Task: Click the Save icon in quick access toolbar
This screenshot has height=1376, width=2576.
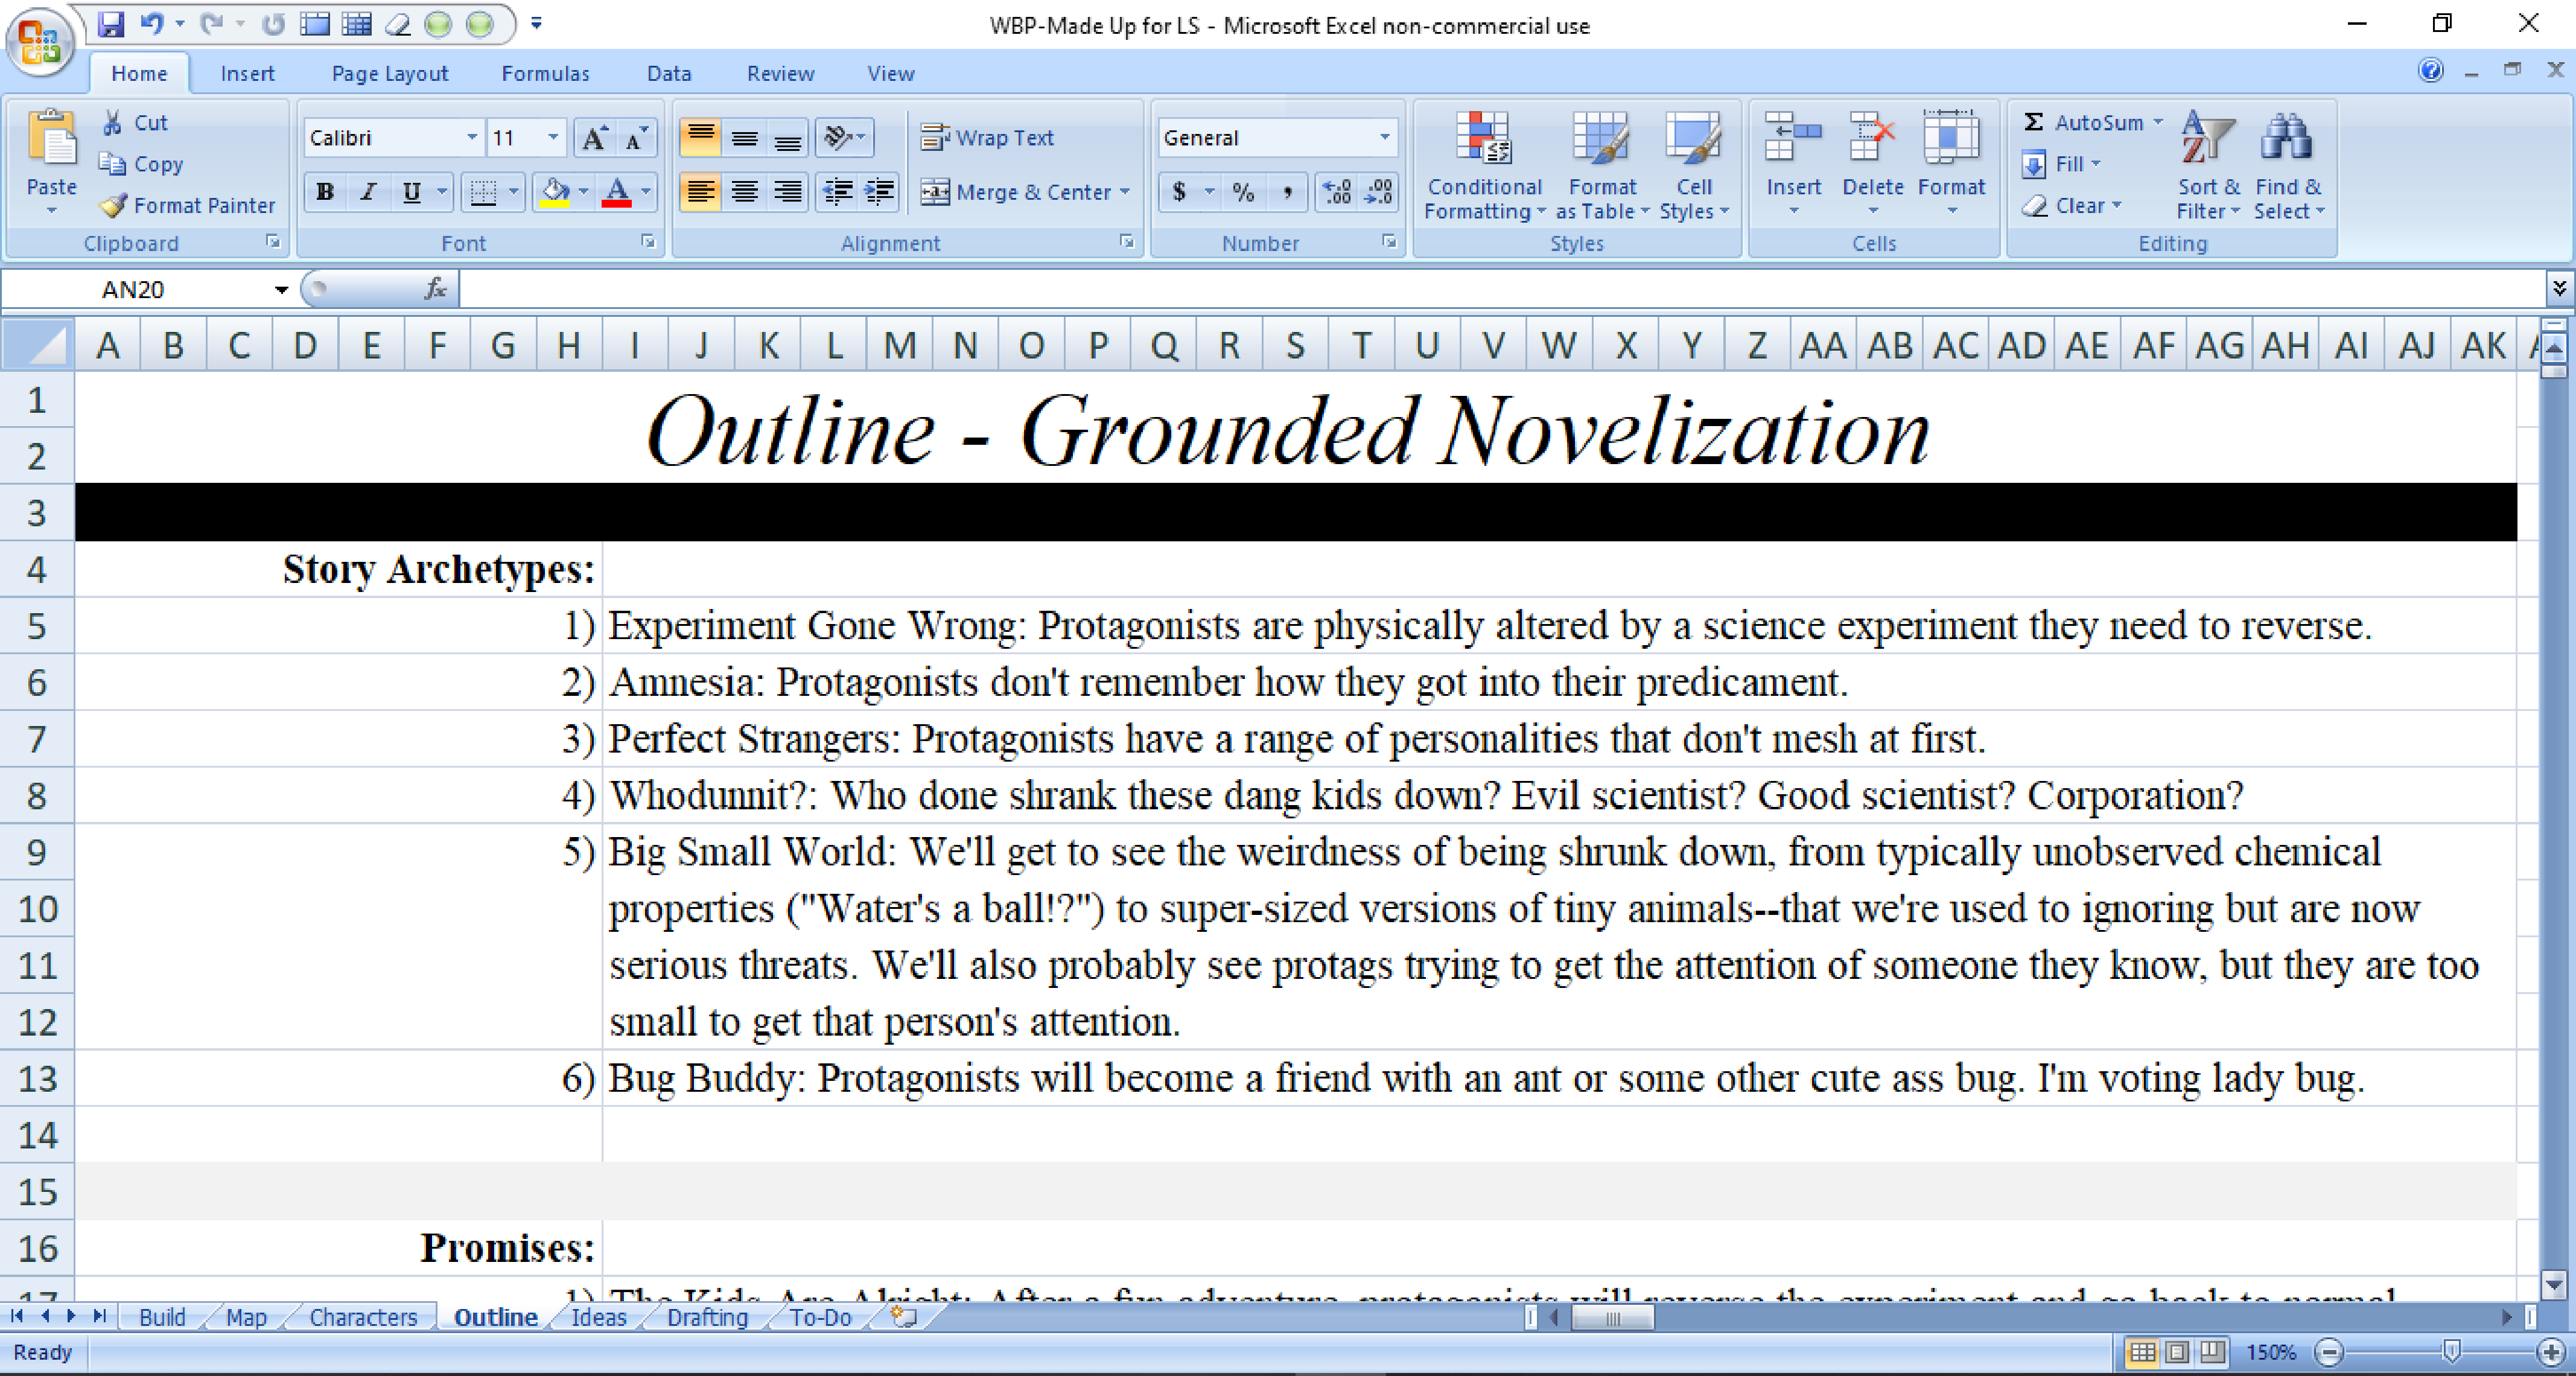Action: [x=111, y=24]
